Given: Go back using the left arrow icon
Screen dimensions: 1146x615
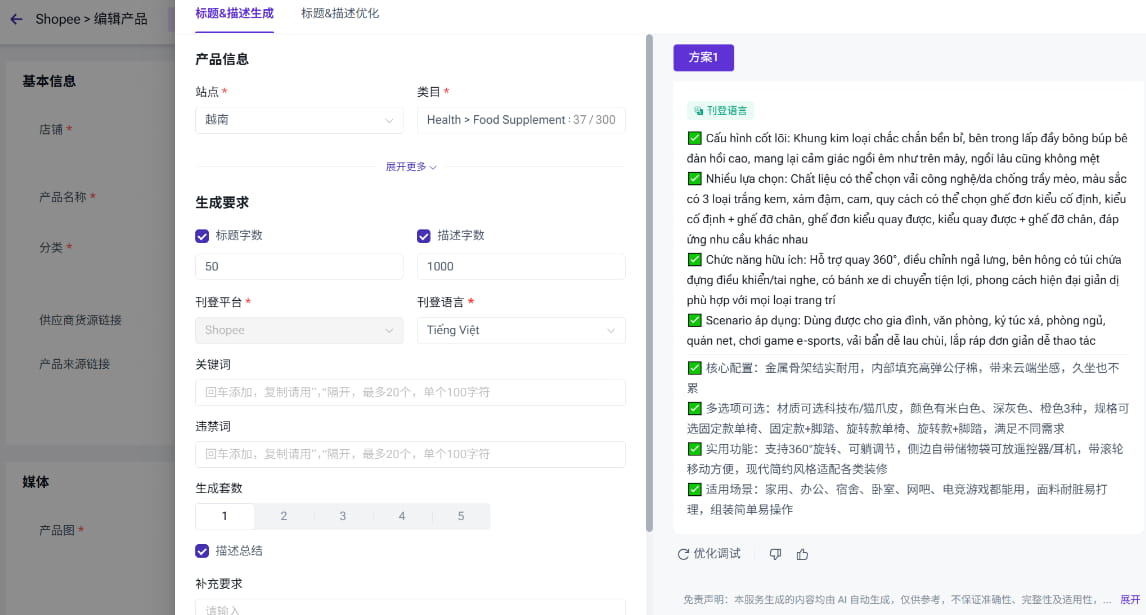Looking at the screenshot, I should tap(16, 19).
